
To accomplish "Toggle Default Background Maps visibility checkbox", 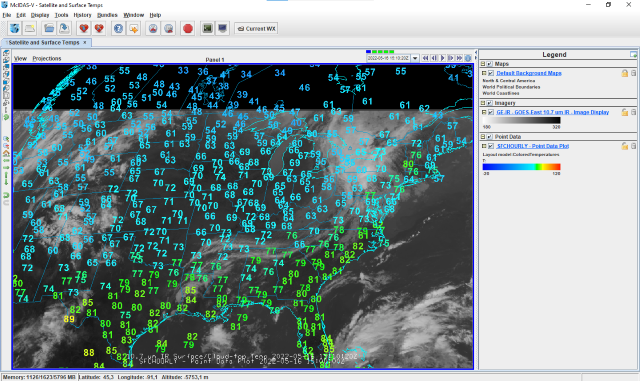I will coord(491,73).
